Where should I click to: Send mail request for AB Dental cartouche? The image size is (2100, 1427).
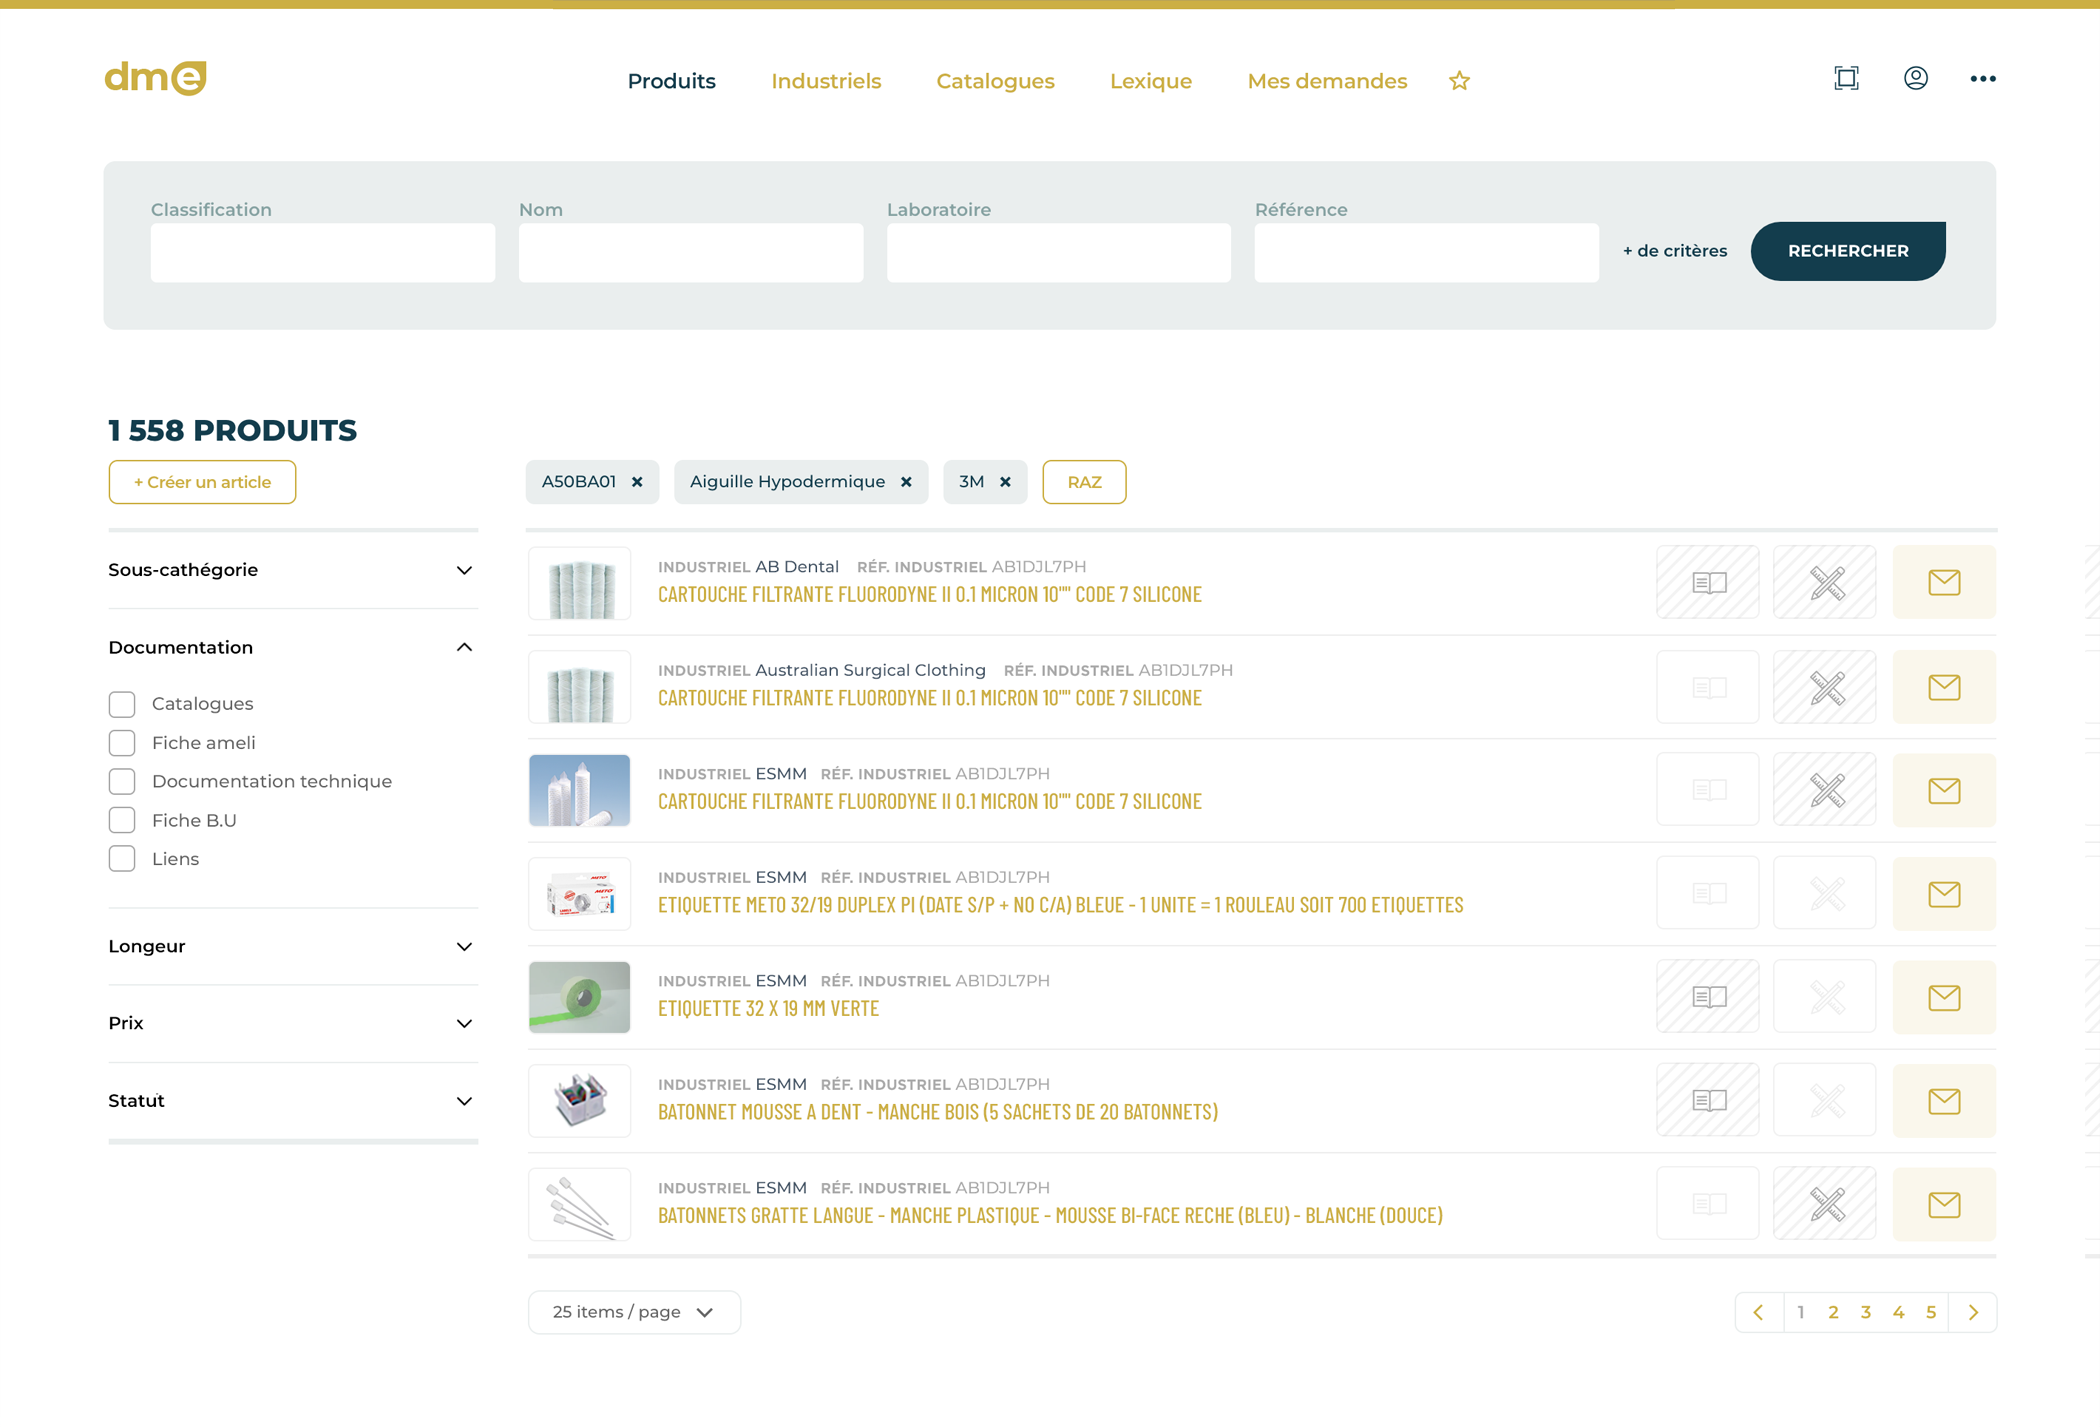pyautogui.click(x=1944, y=582)
